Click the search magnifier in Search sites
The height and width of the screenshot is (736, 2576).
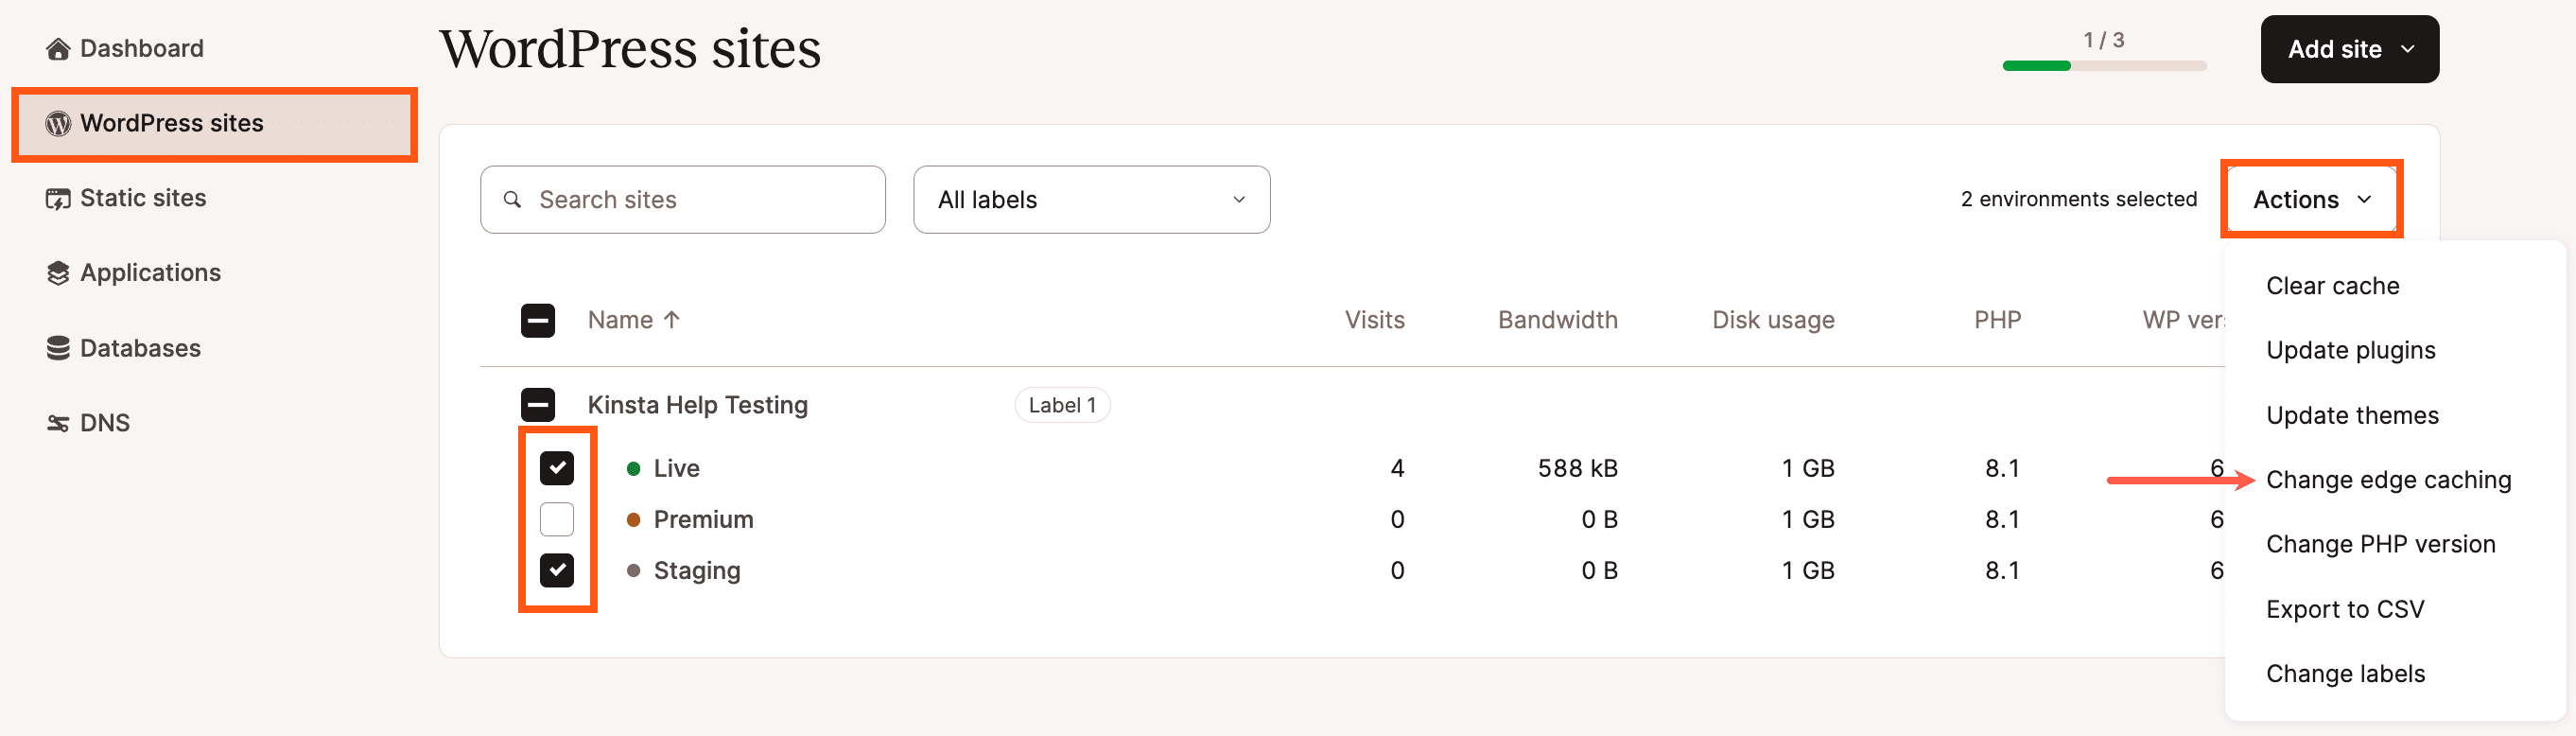point(513,199)
